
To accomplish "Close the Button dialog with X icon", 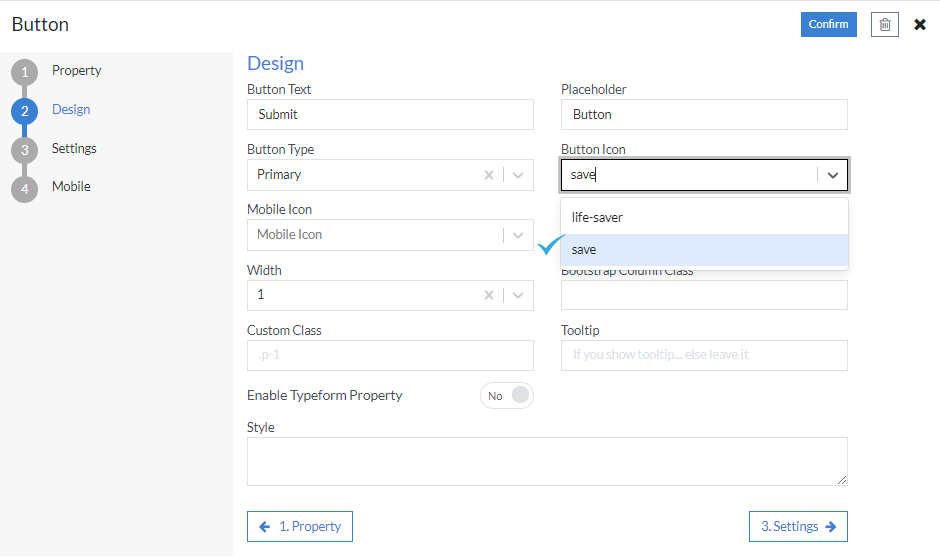I will point(920,24).
